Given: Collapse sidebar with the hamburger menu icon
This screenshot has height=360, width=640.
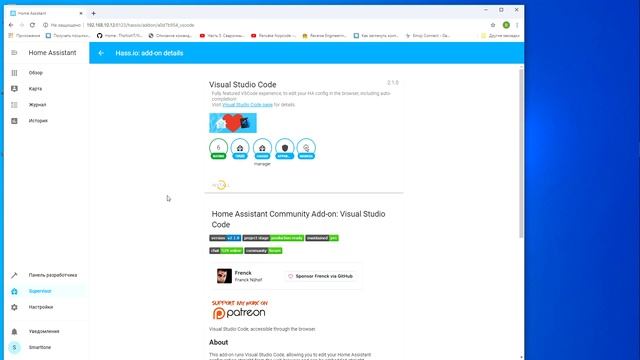Looking at the screenshot, I should (14, 53).
